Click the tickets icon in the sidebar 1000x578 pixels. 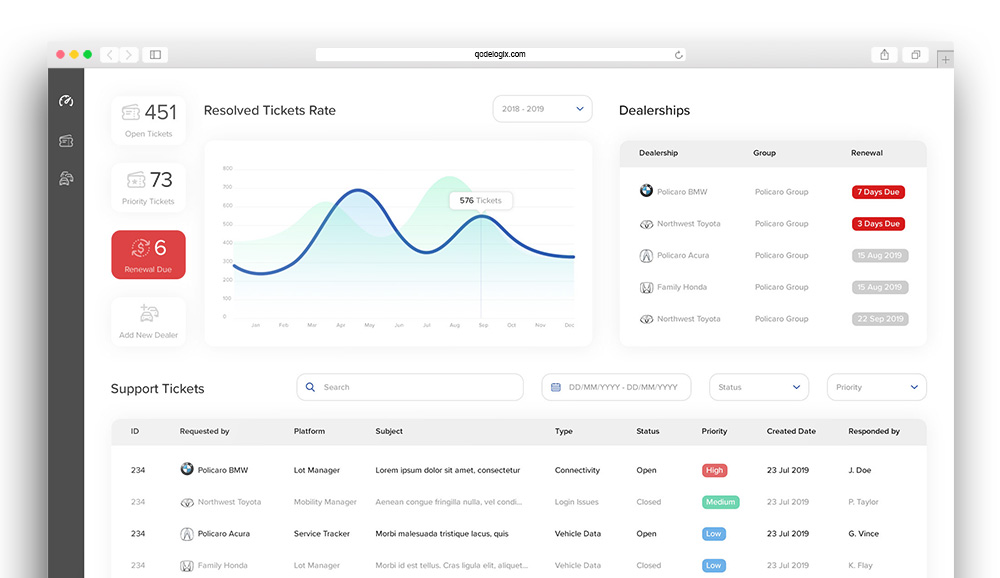(66, 141)
